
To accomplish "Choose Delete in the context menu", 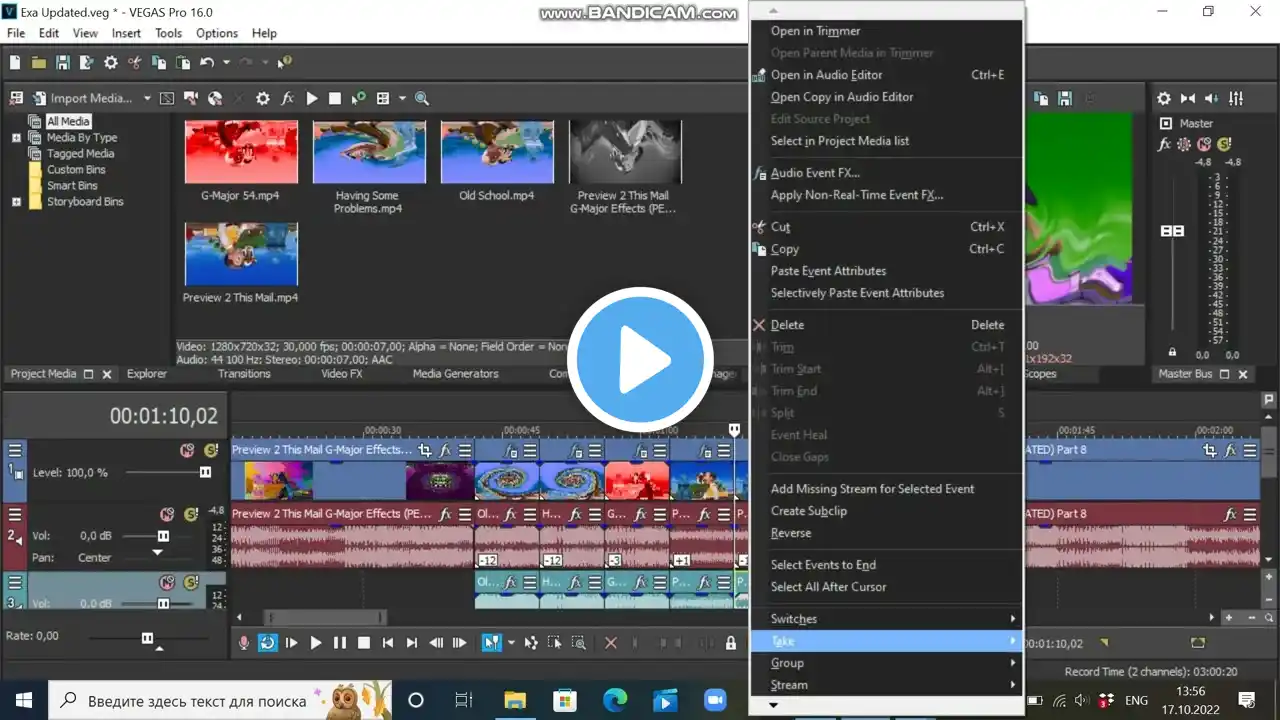I will 887,325.
